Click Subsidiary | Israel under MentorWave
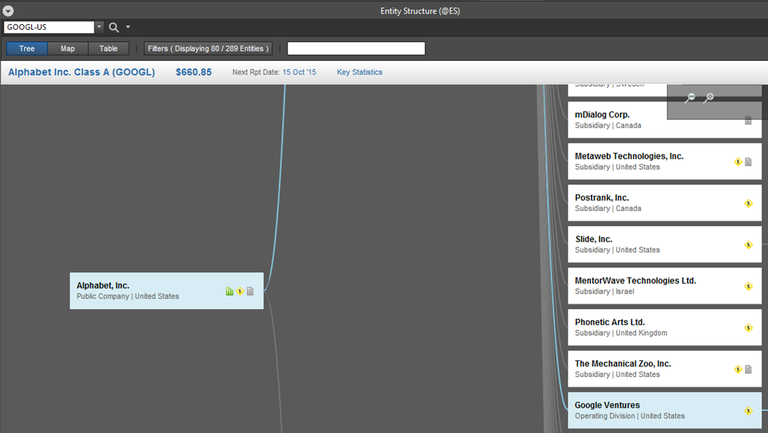The height and width of the screenshot is (433, 768). pos(604,291)
